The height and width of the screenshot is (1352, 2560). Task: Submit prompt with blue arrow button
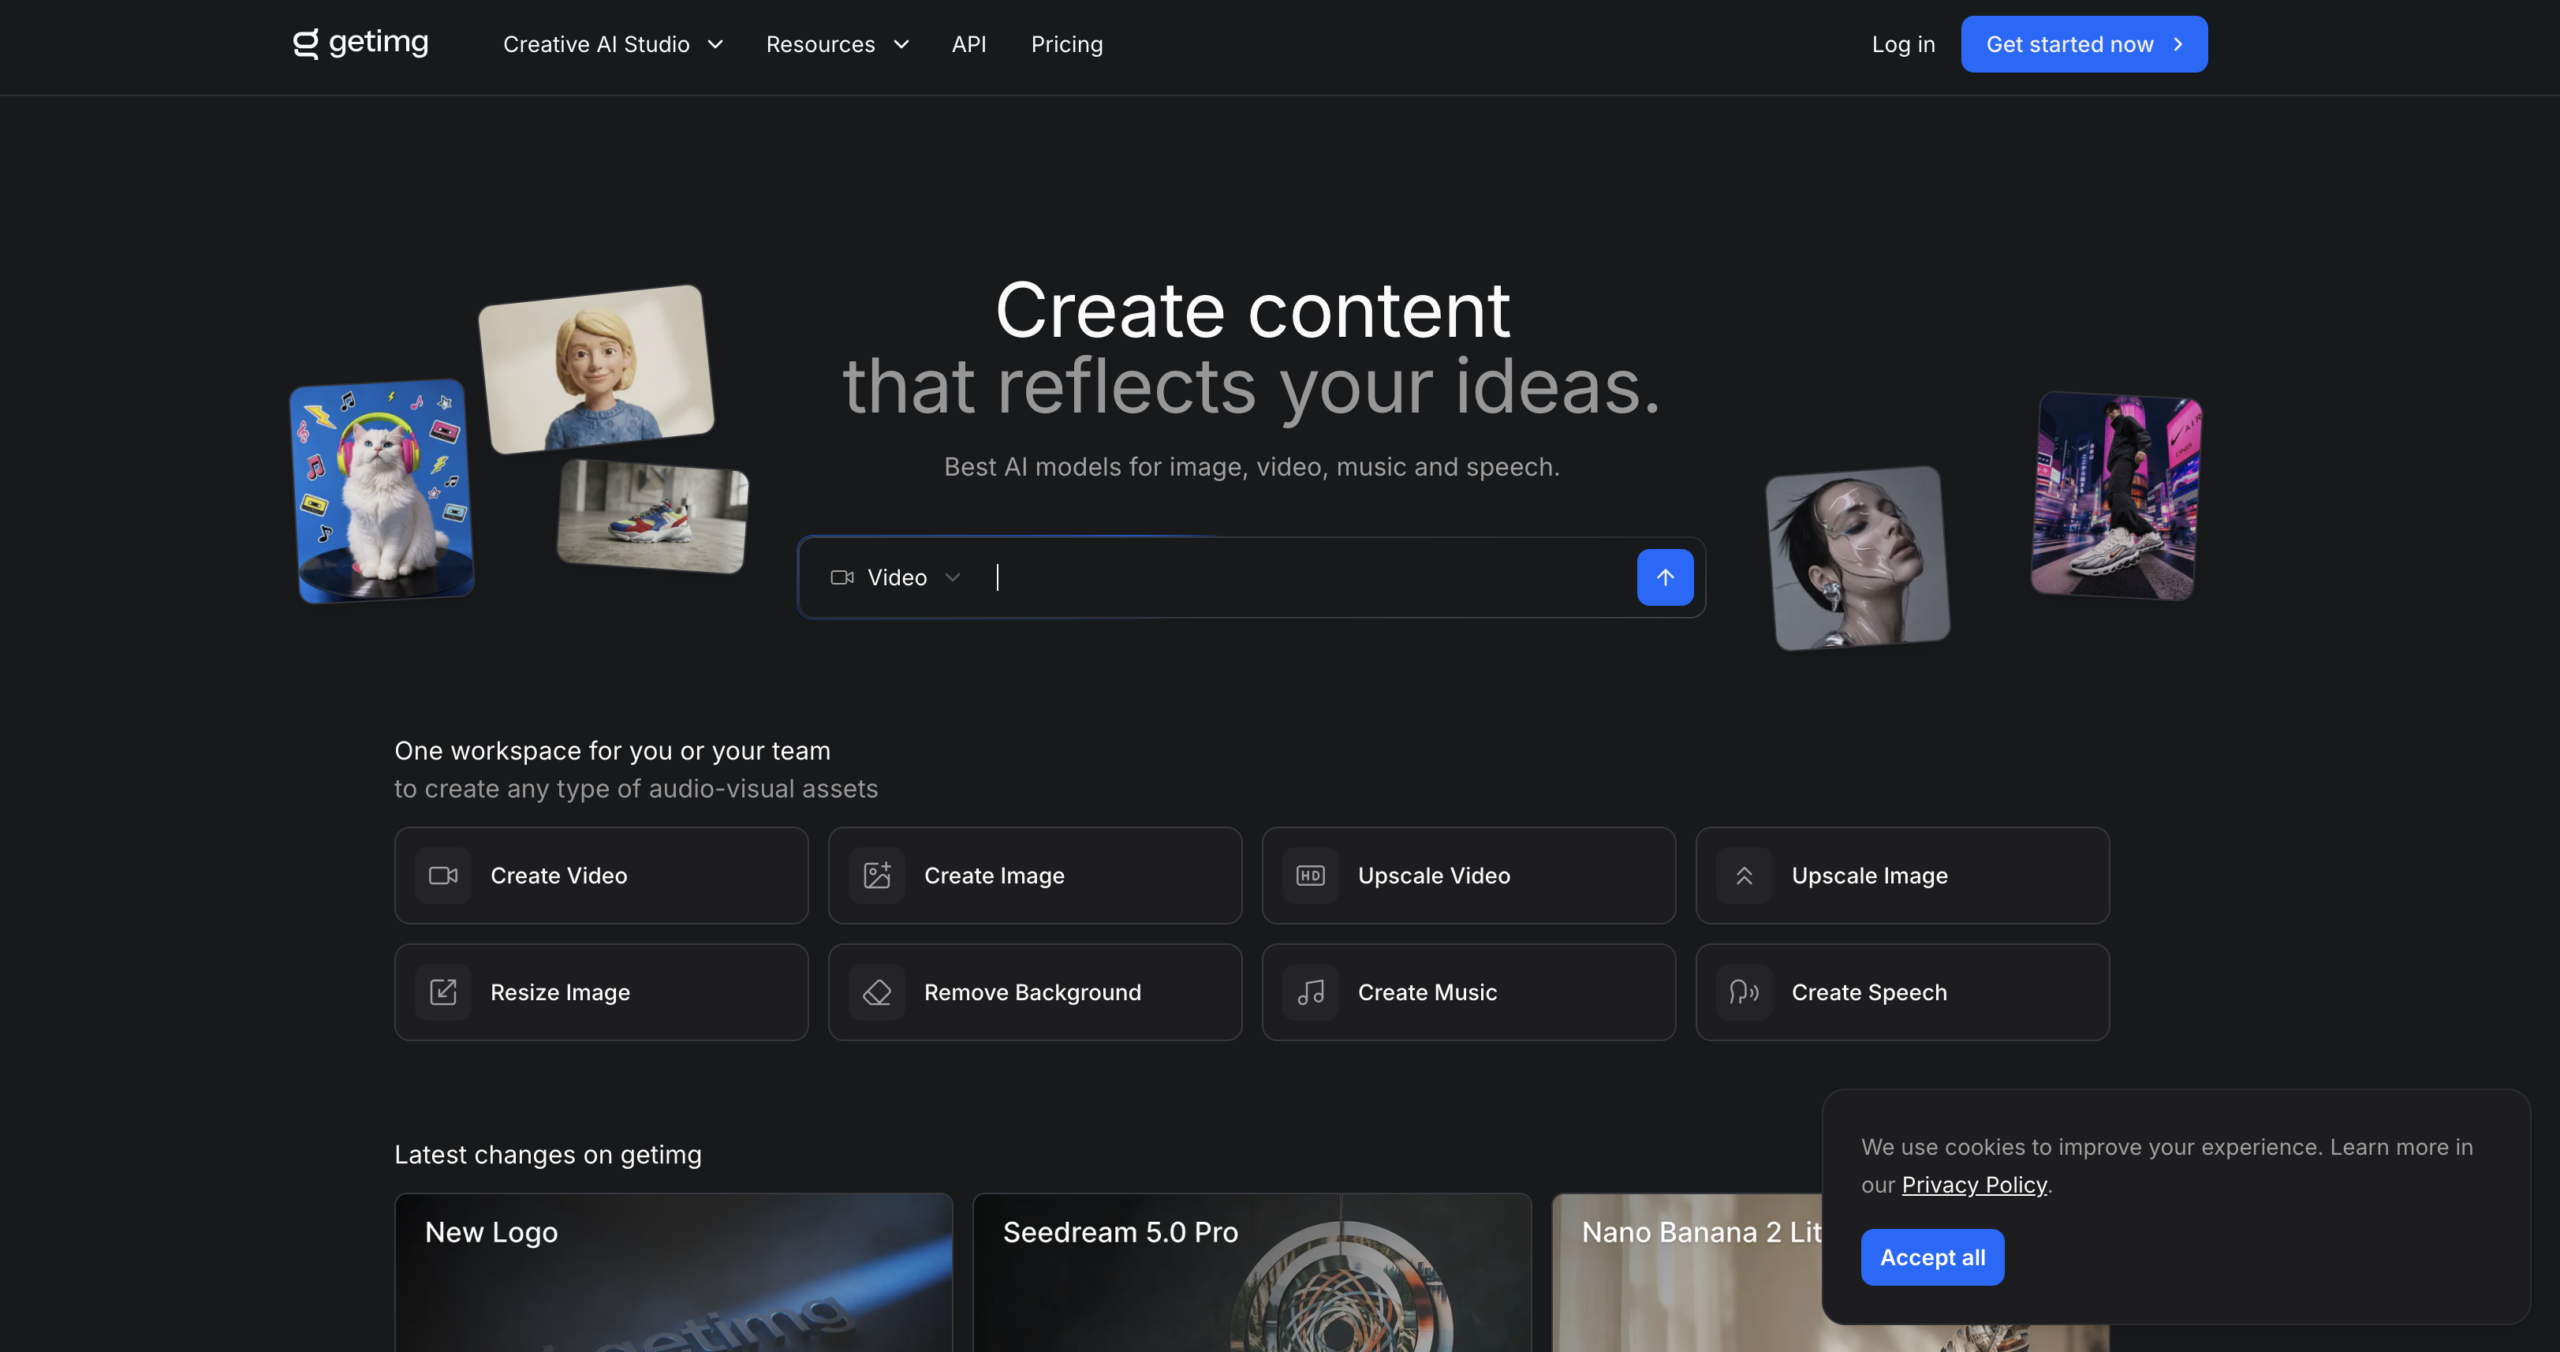coord(1665,577)
